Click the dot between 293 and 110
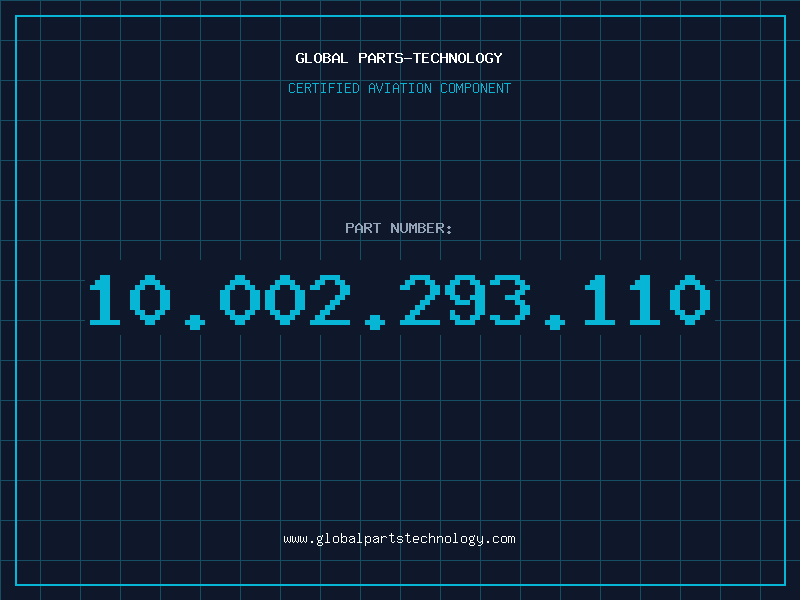The image size is (800, 600). point(555,322)
